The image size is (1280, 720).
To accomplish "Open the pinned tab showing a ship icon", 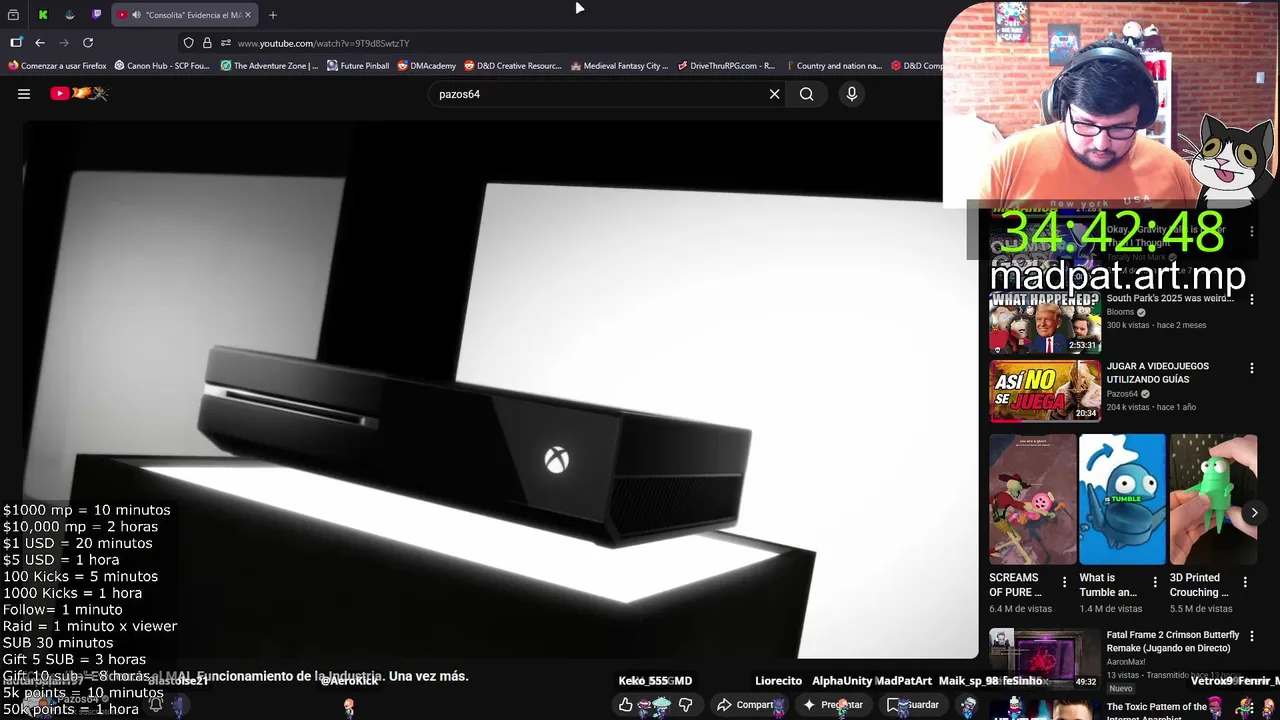I will [70, 15].
